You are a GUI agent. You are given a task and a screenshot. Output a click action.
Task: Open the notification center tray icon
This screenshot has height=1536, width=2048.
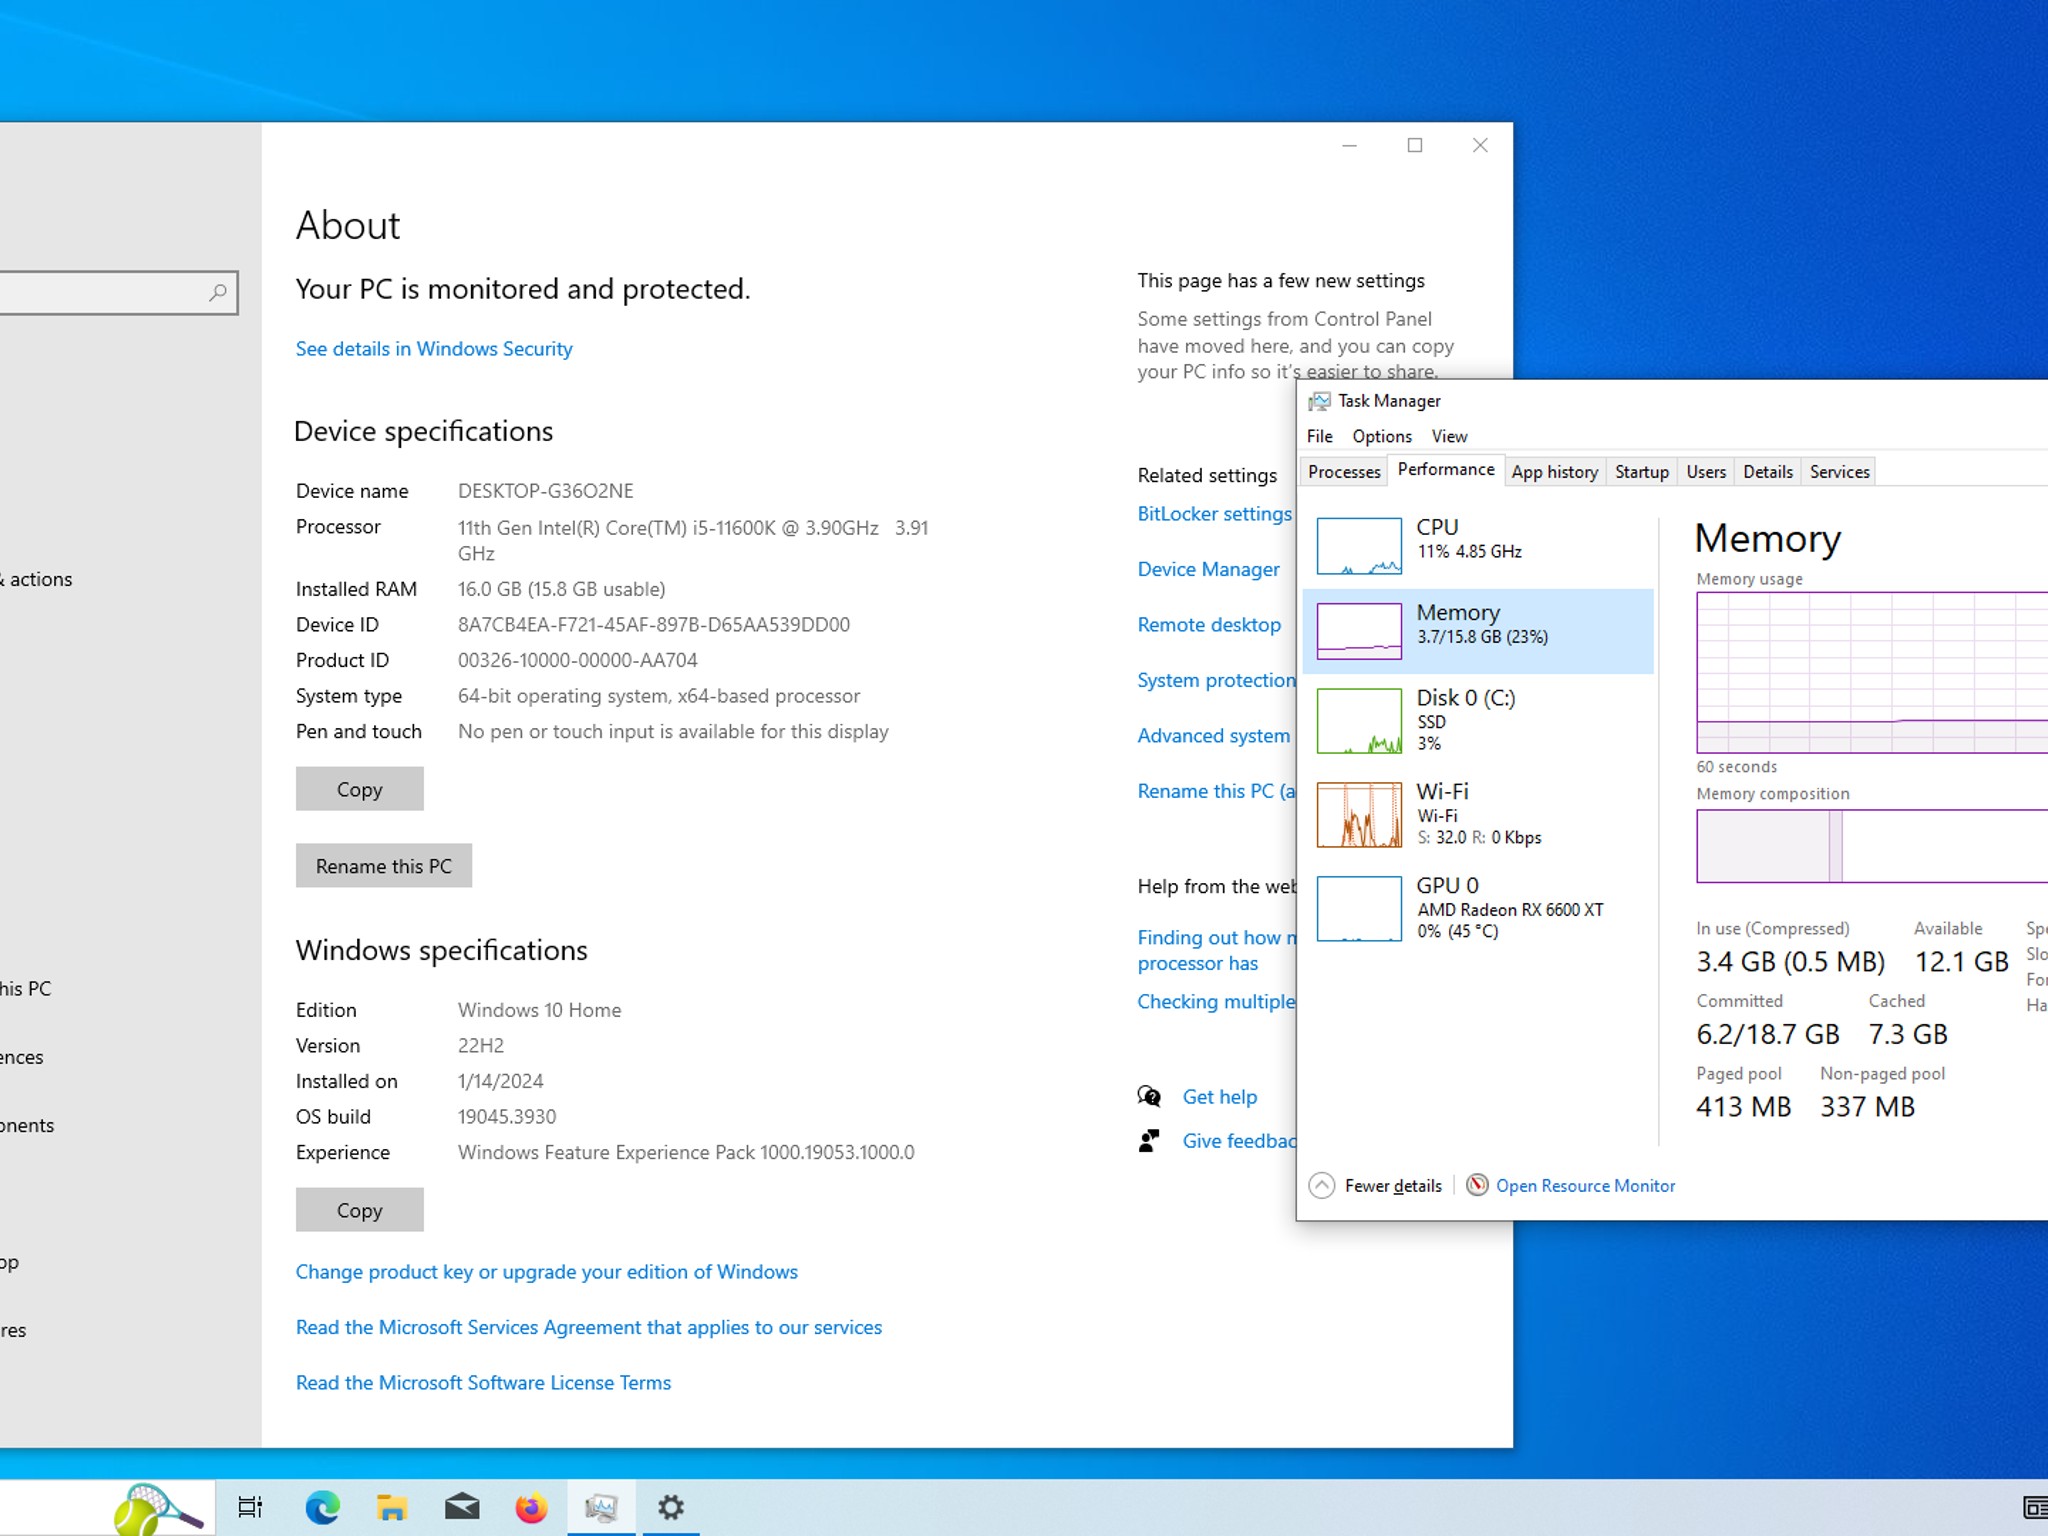(2034, 1507)
